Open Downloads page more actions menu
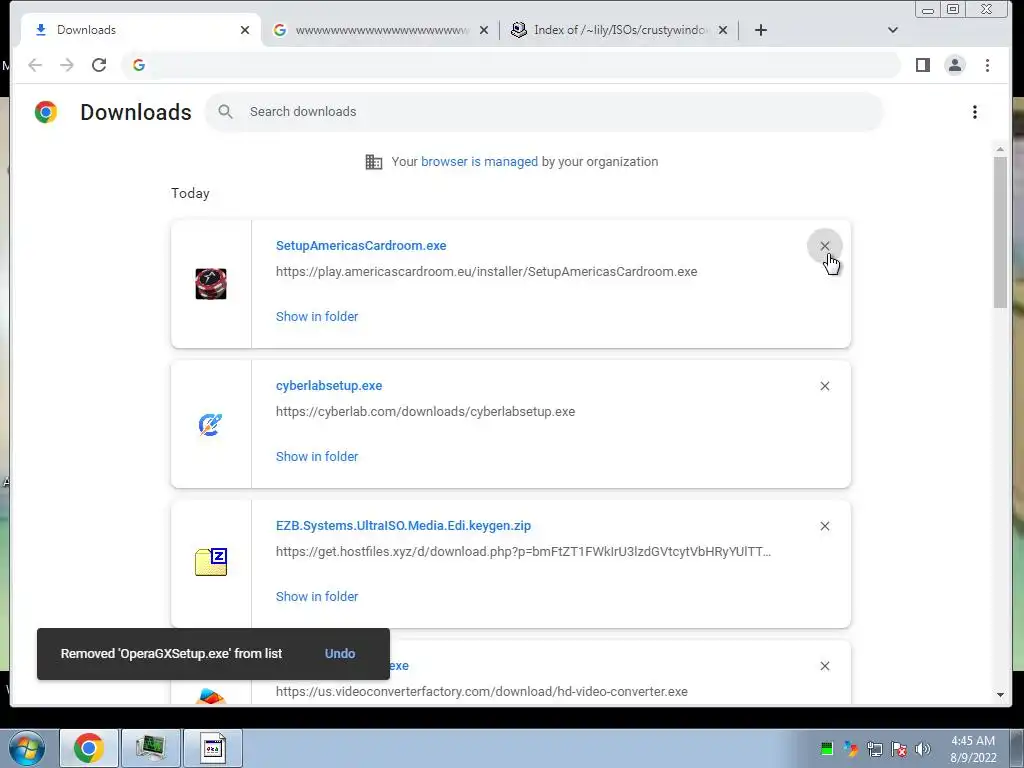This screenshot has width=1024, height=768. [974, 112]
